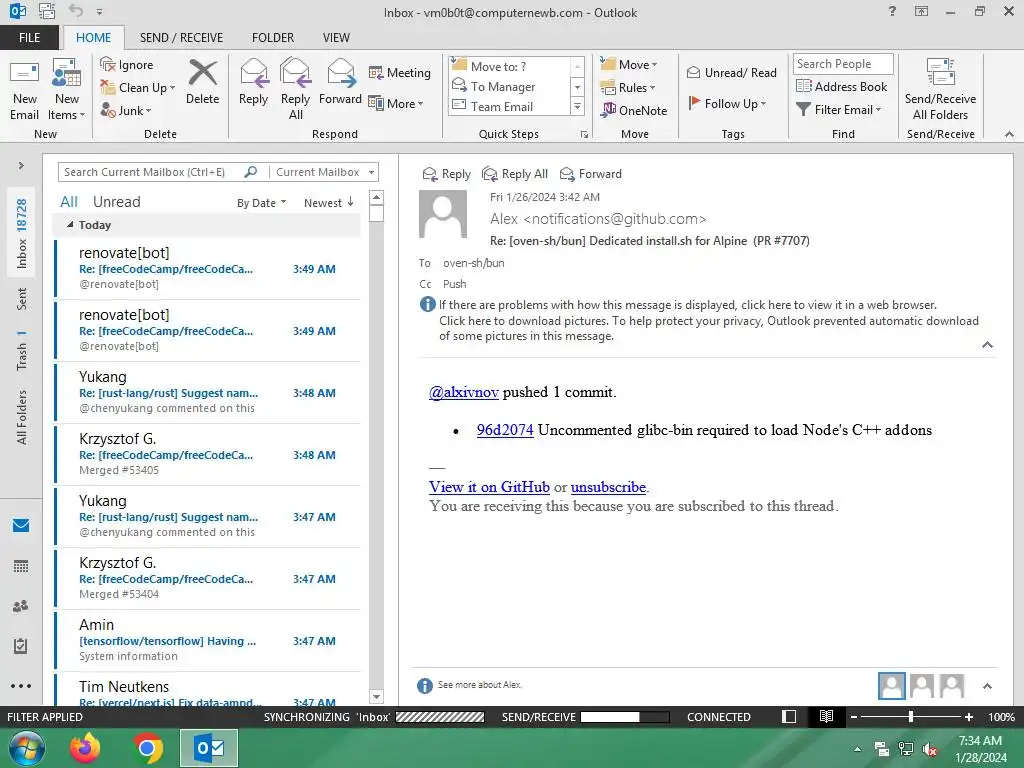Toggle the Newest sort order
The width and height of the screenshot is (1024, 768).
[x=328, y=203]
